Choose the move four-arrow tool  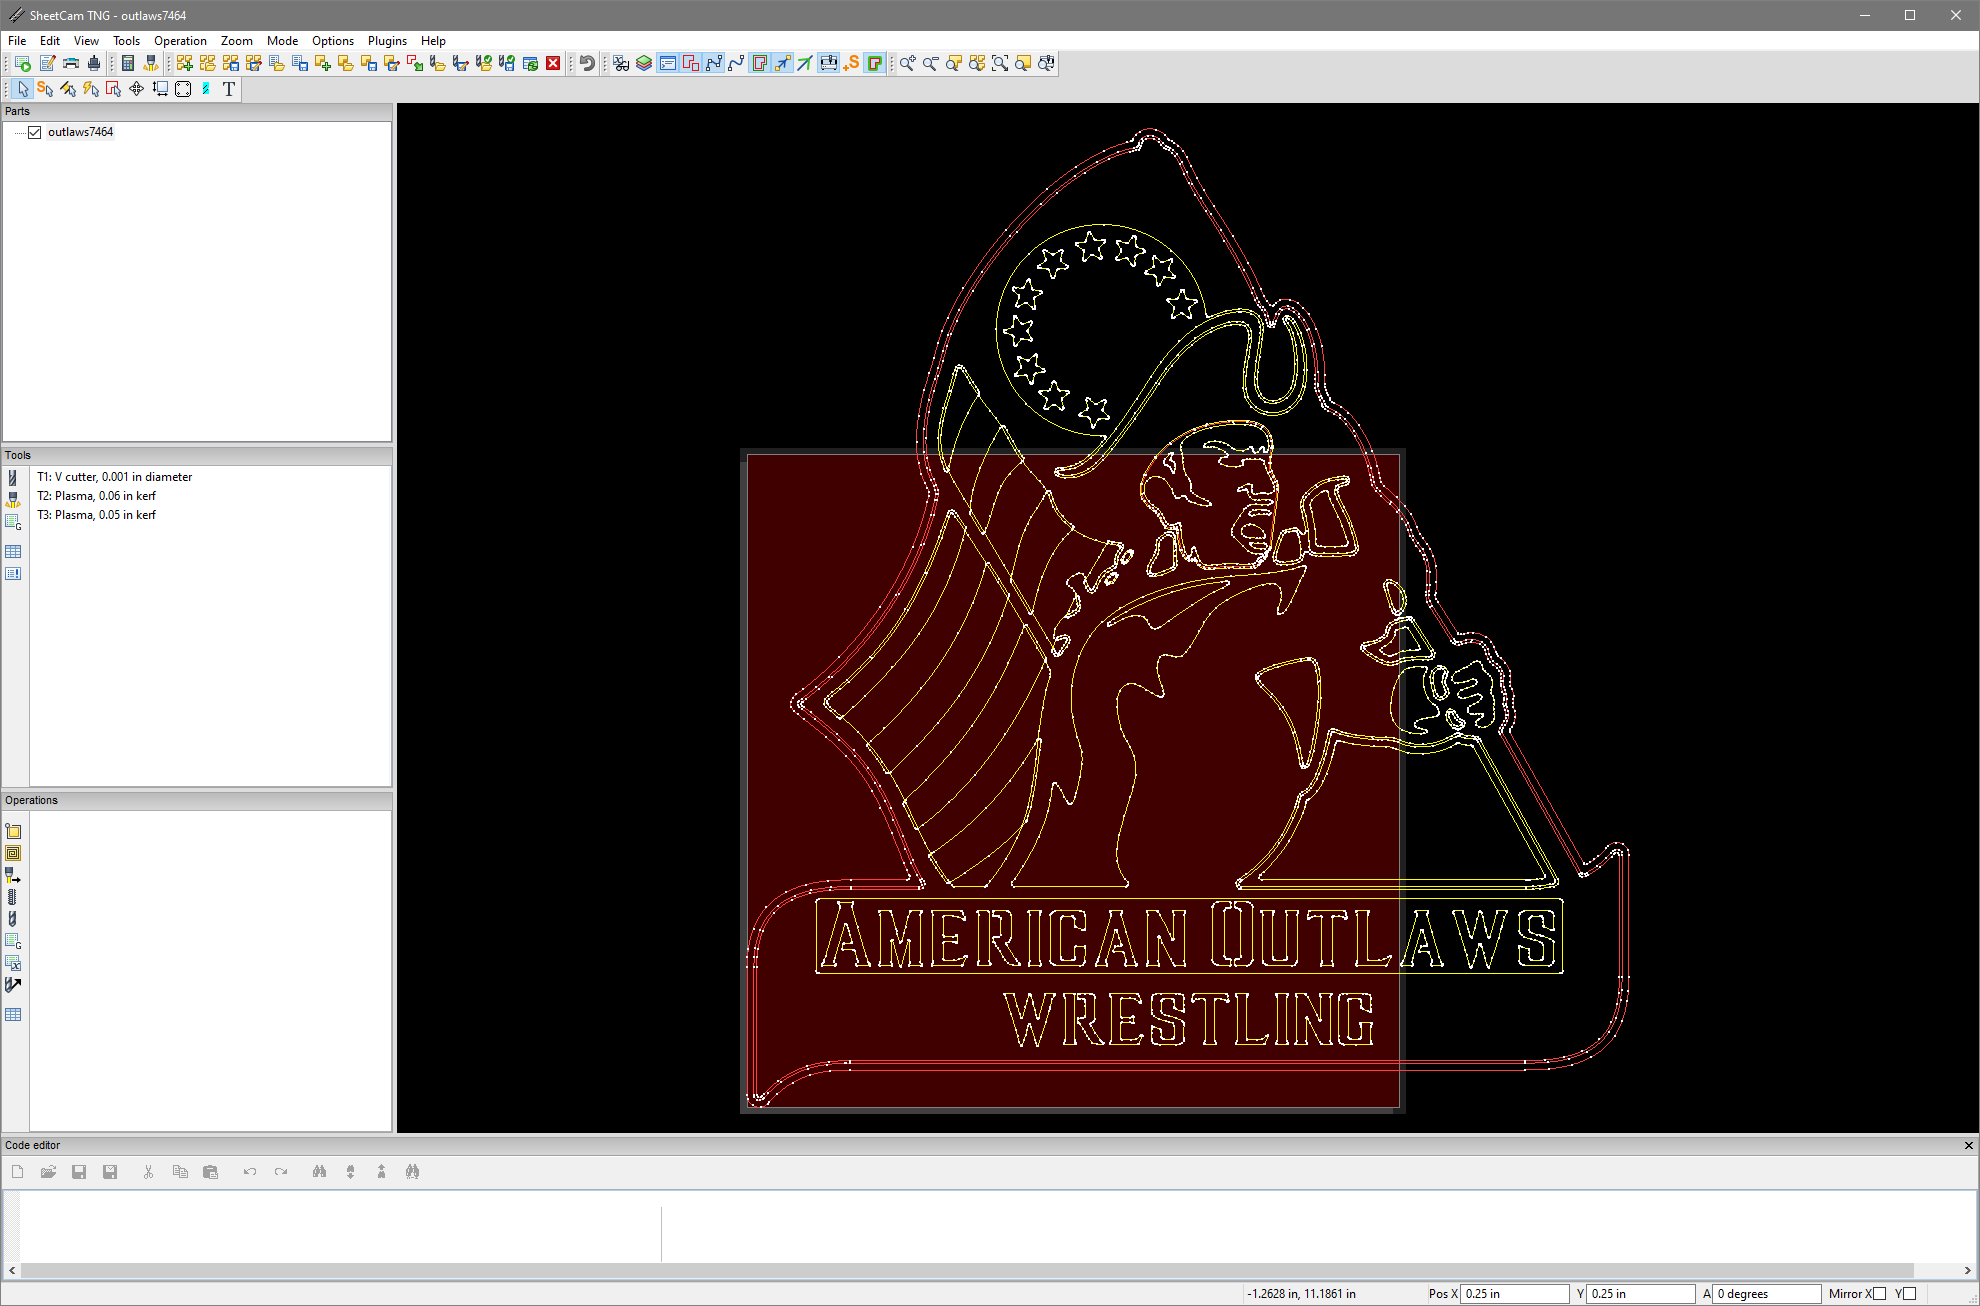137,89
